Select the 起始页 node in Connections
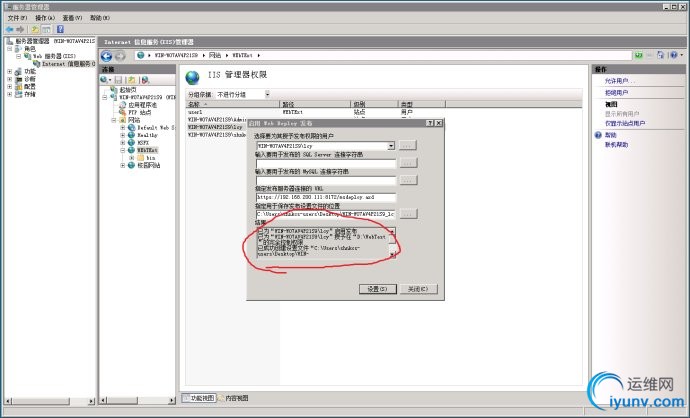Screen dimensions: 690x418 click(128, 90)
